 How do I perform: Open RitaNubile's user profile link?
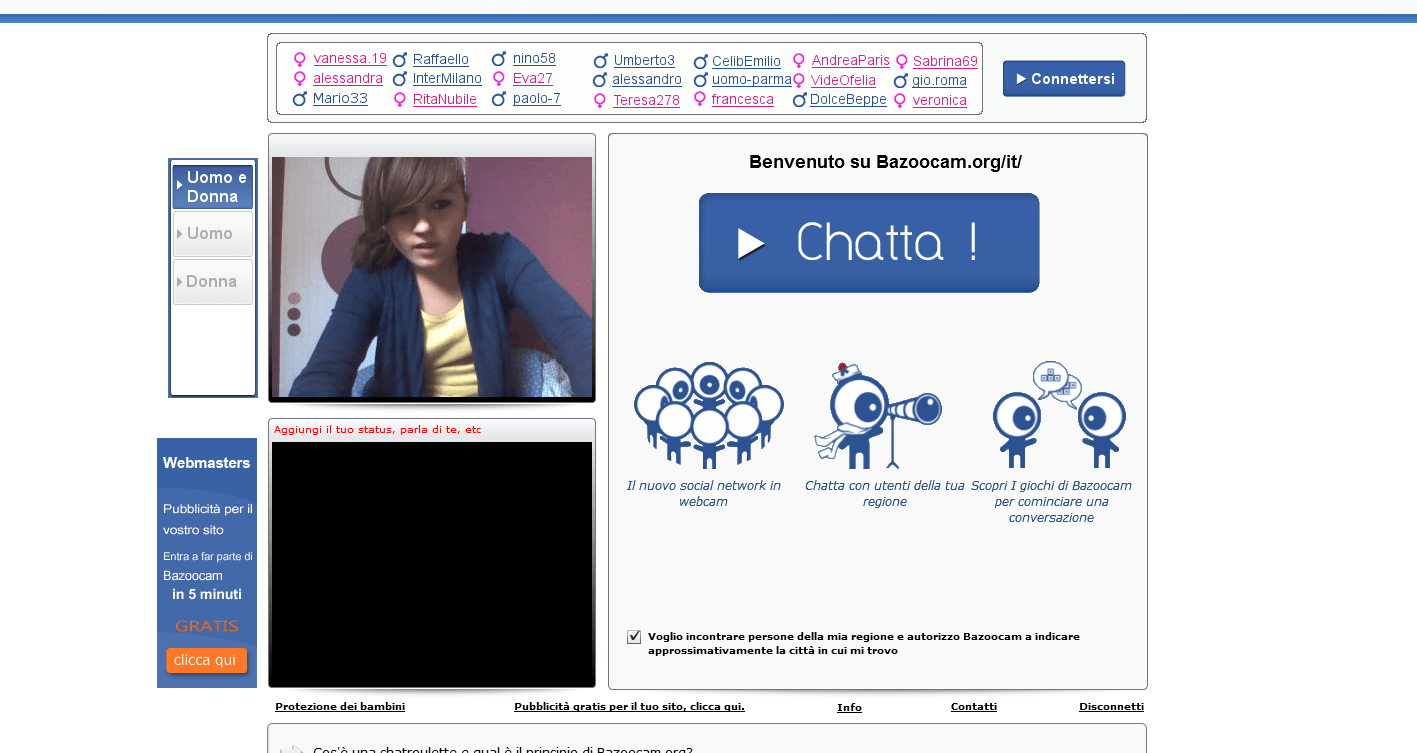pos(445,99)
